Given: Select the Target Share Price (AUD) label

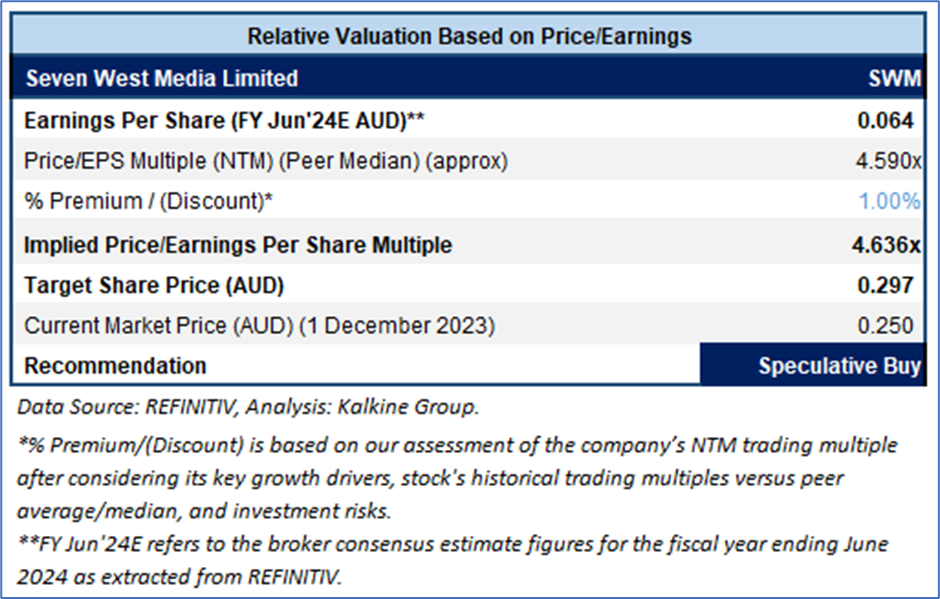Looking at the screenshot, I should [154, 285].
